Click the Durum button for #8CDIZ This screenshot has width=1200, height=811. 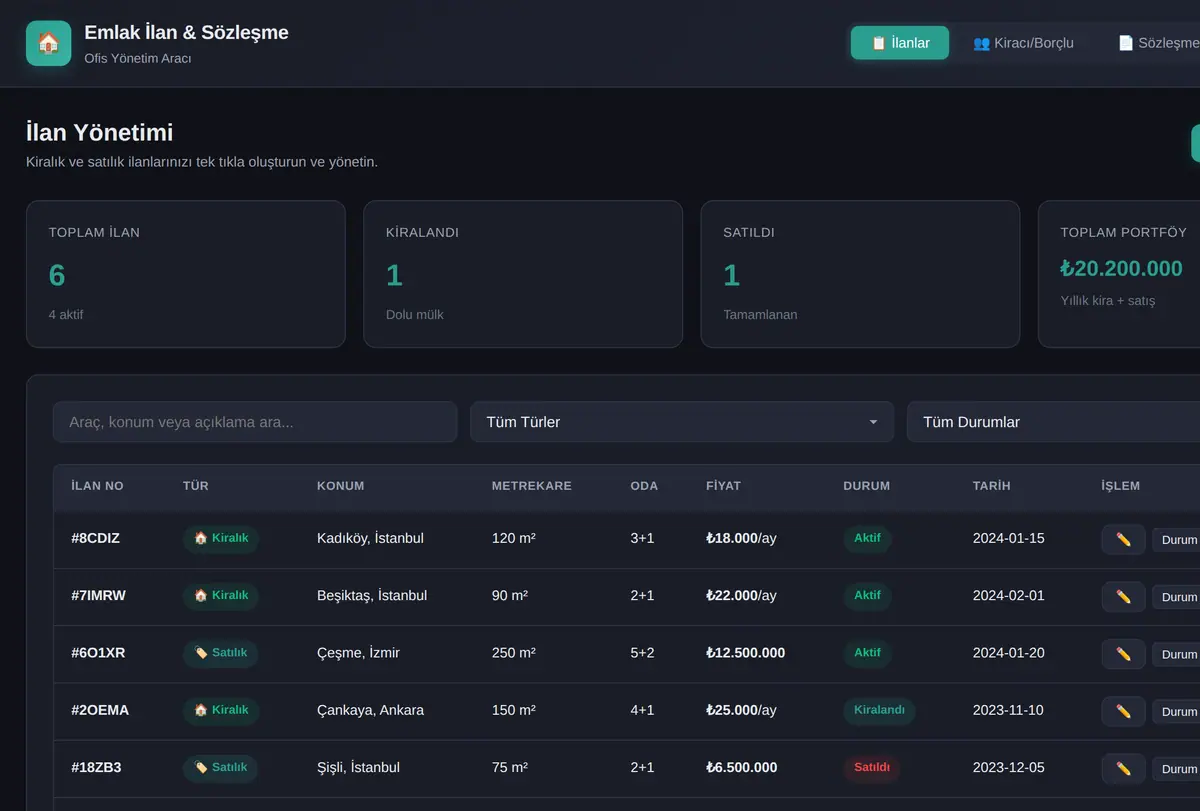coord(1177,539)
